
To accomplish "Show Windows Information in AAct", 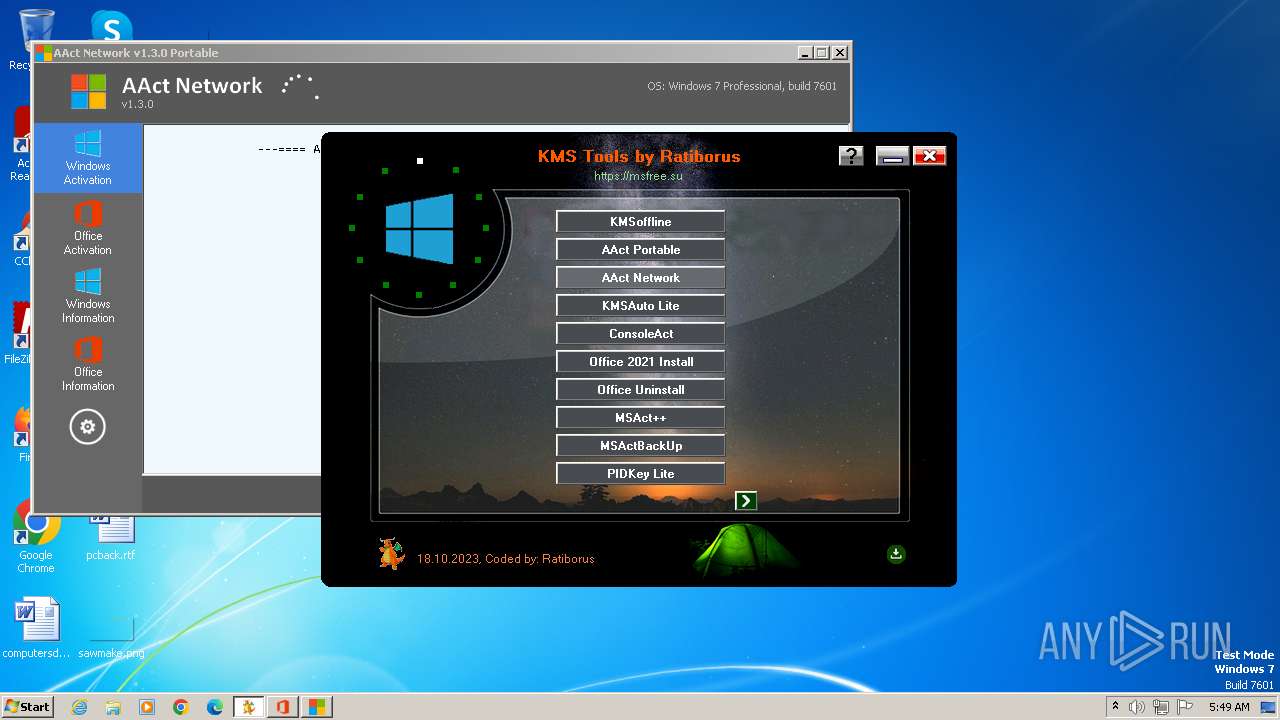I will tap(88, 296).
